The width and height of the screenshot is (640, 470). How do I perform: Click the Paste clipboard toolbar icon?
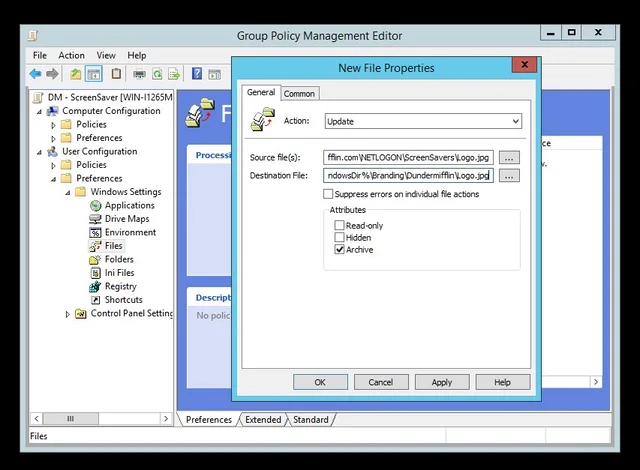(116, 73)
